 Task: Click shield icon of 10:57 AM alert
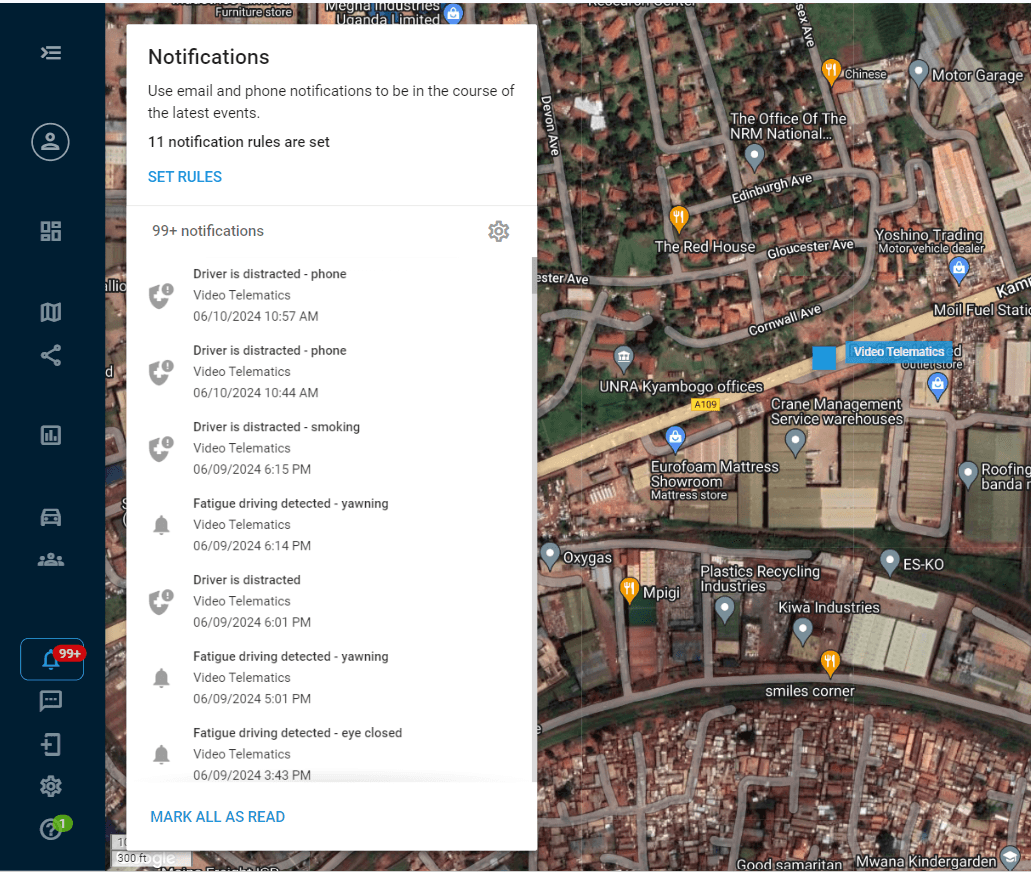(x=161, y=296)
